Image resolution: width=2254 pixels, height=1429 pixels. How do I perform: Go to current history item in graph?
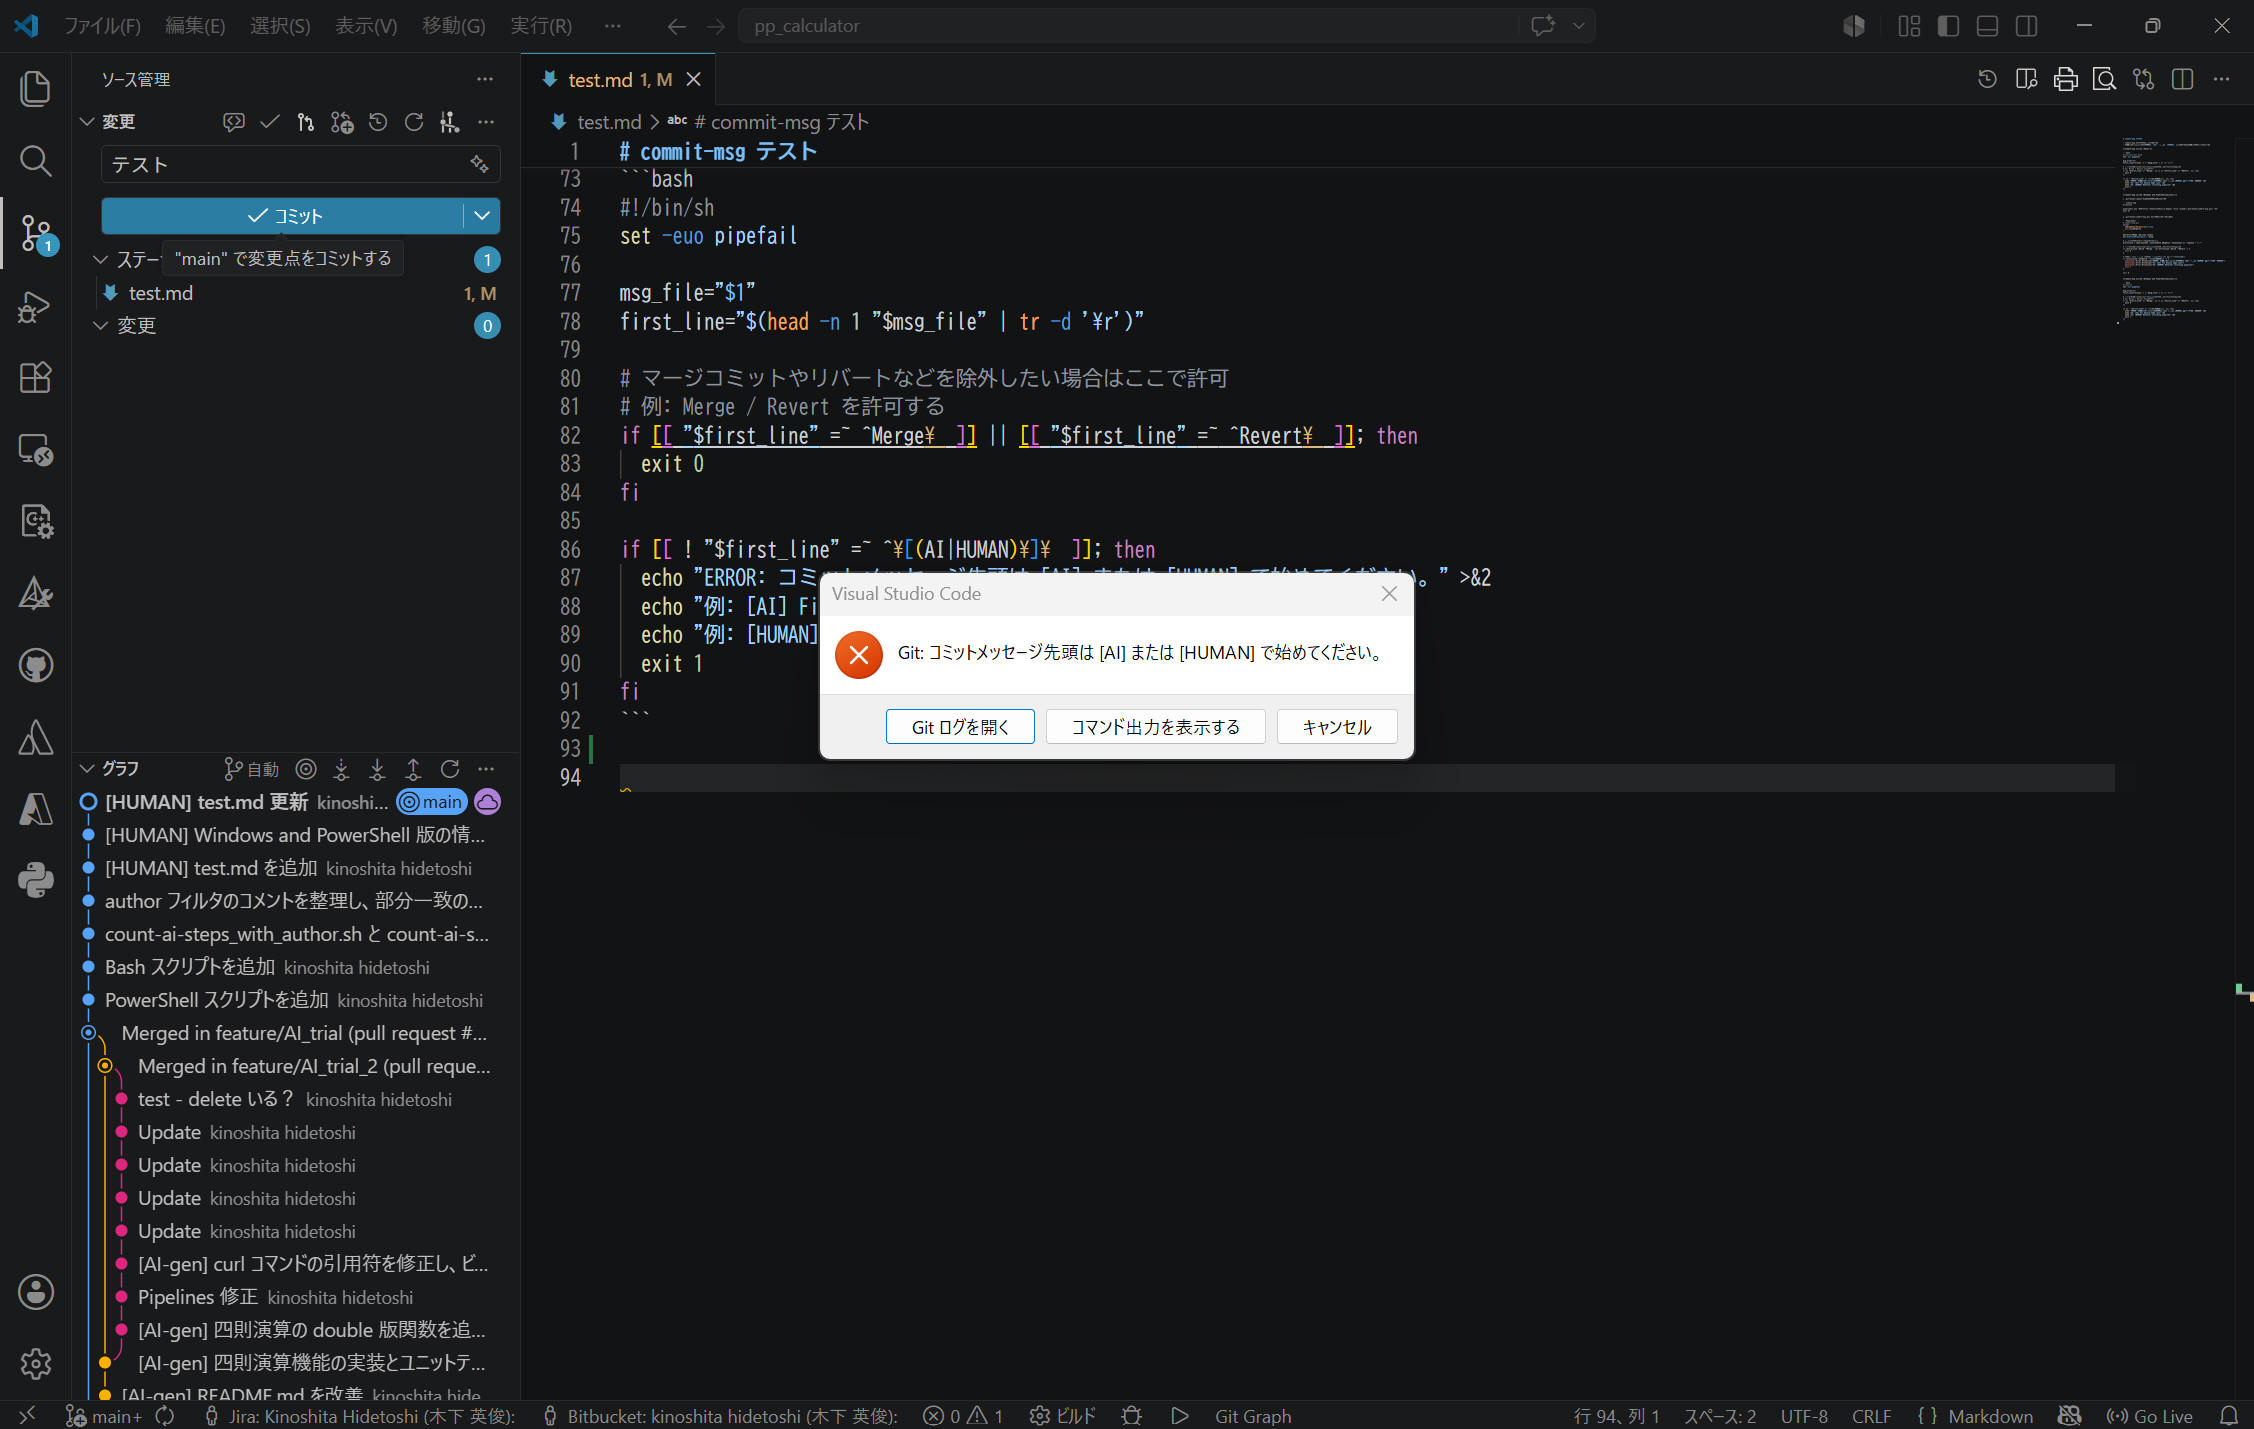click(306, 769)
